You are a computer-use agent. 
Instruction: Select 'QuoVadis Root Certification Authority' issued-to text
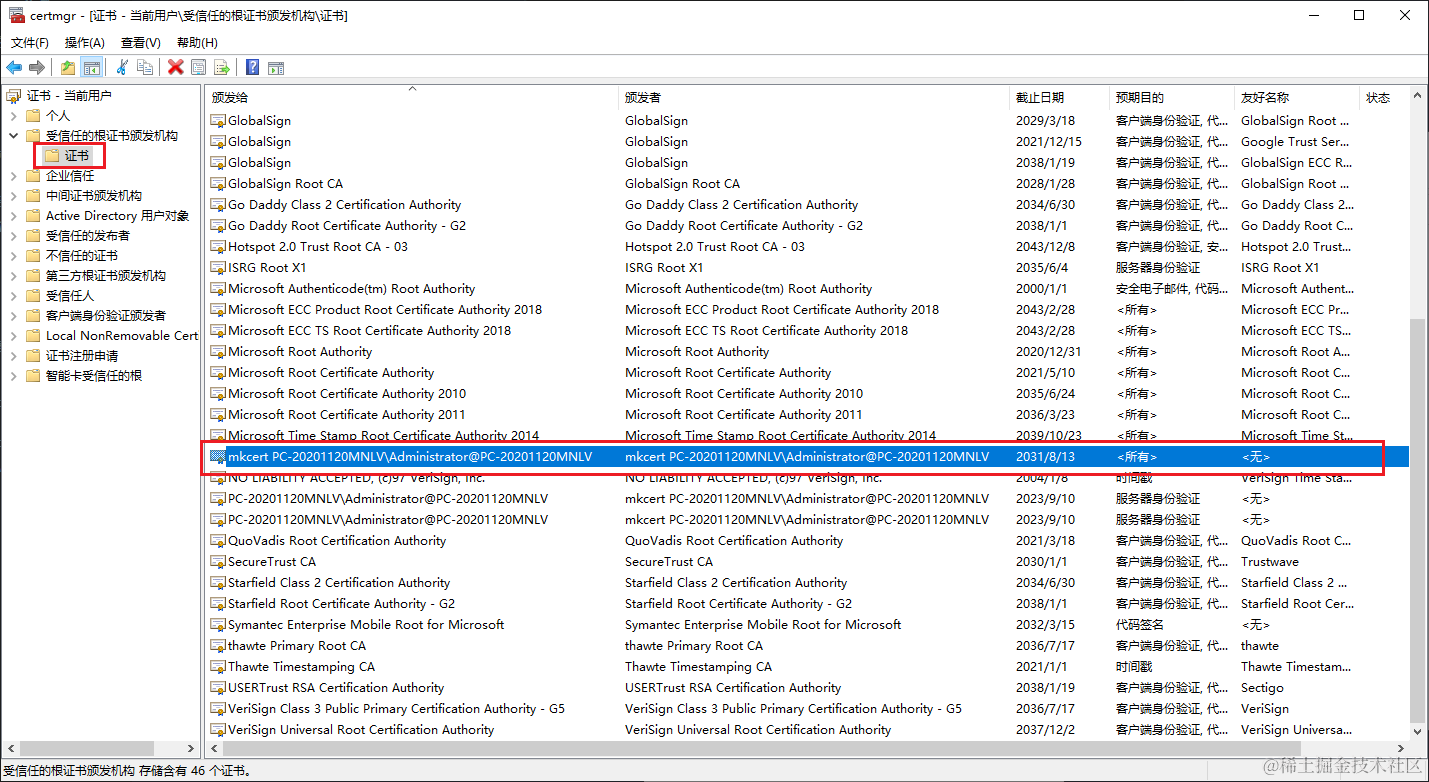337,541
